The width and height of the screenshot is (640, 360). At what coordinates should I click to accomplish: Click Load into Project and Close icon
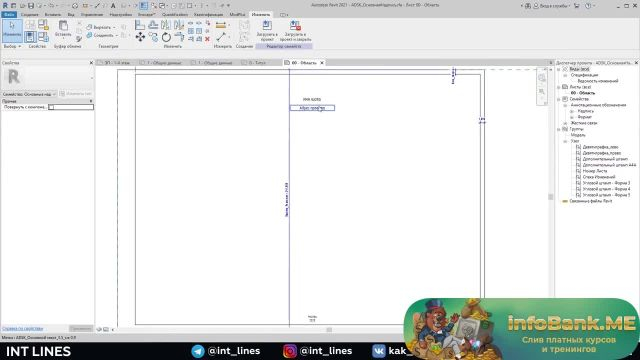295,31
